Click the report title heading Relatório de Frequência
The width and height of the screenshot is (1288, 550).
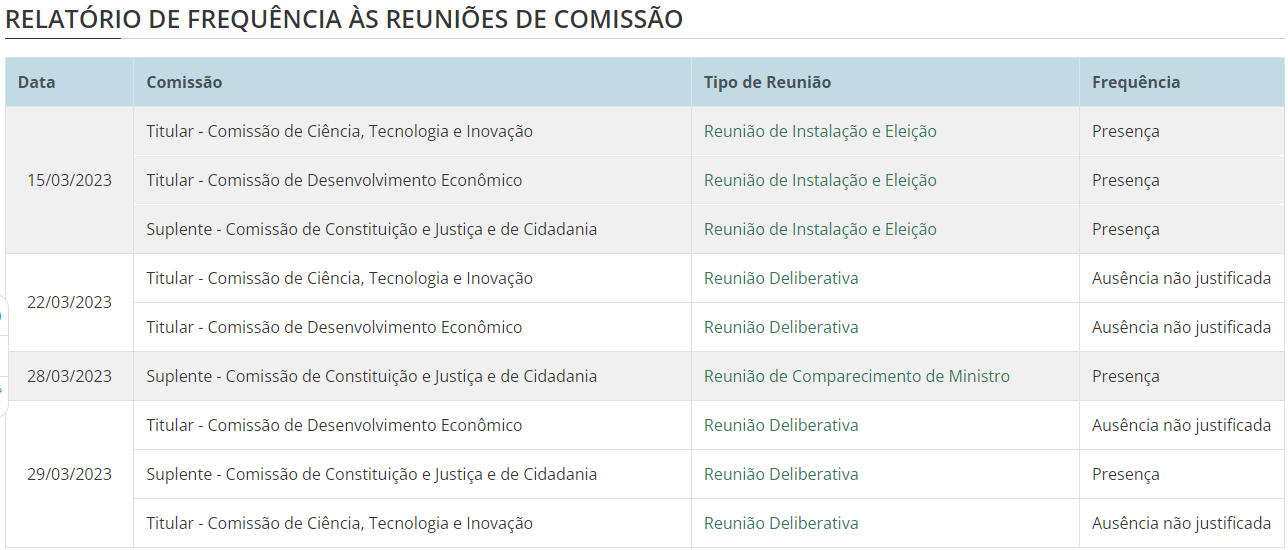[344, 19]
